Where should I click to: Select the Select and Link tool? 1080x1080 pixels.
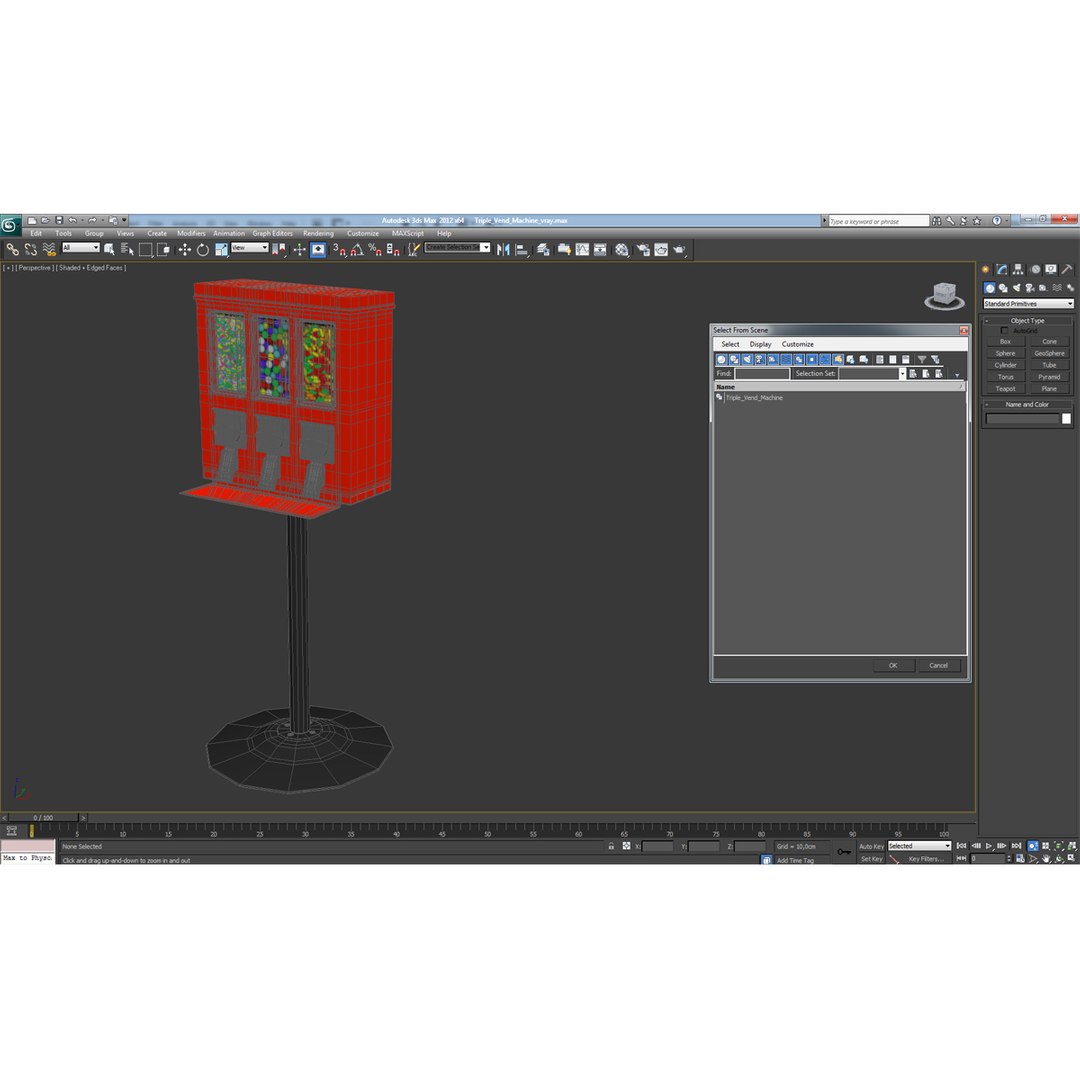pyautogui.click(x=12, y=249)
